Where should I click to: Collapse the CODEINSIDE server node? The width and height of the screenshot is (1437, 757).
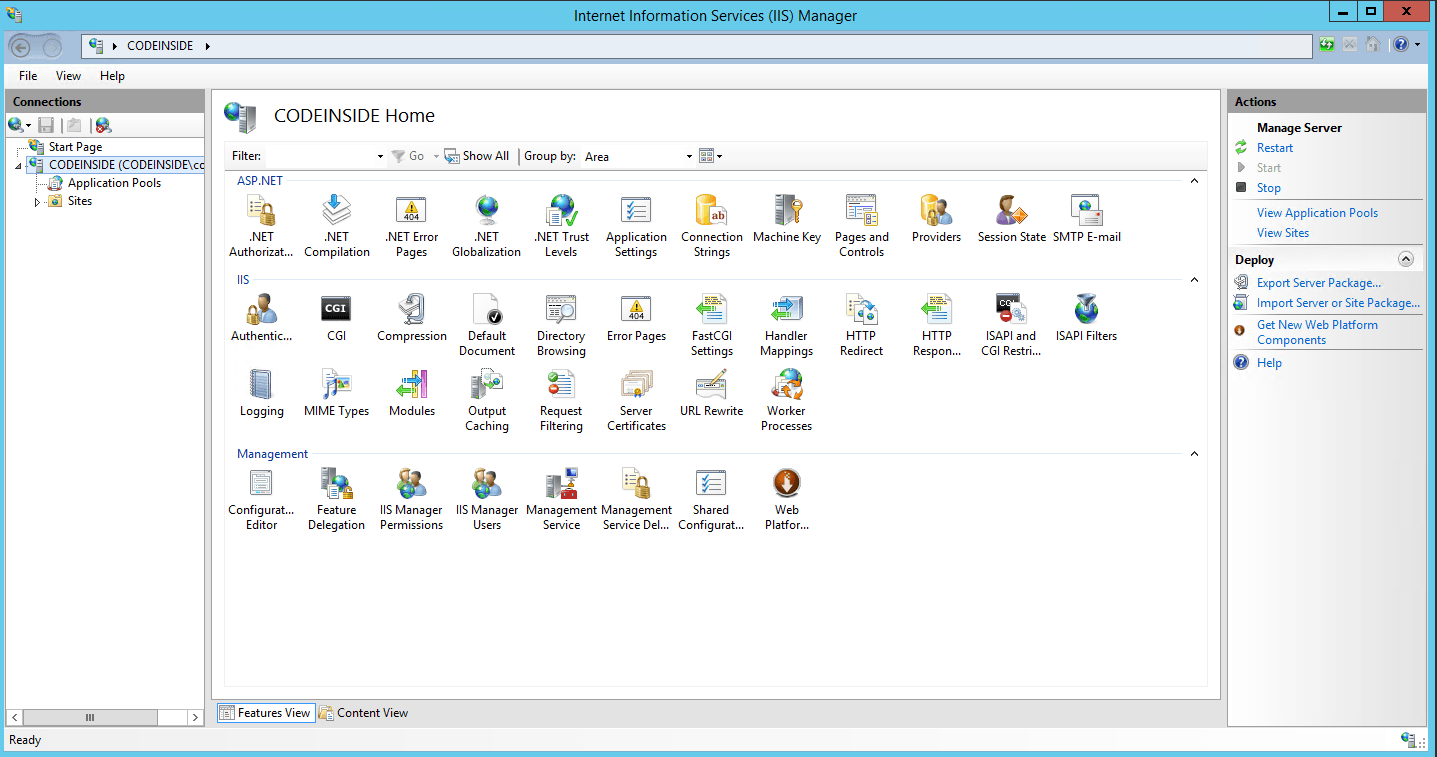[19, 165]
